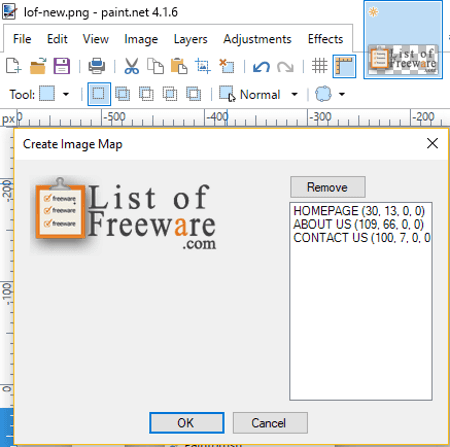Redo the last undone action
This screenshot has height=447, width=450.
[x=285, y=67]
